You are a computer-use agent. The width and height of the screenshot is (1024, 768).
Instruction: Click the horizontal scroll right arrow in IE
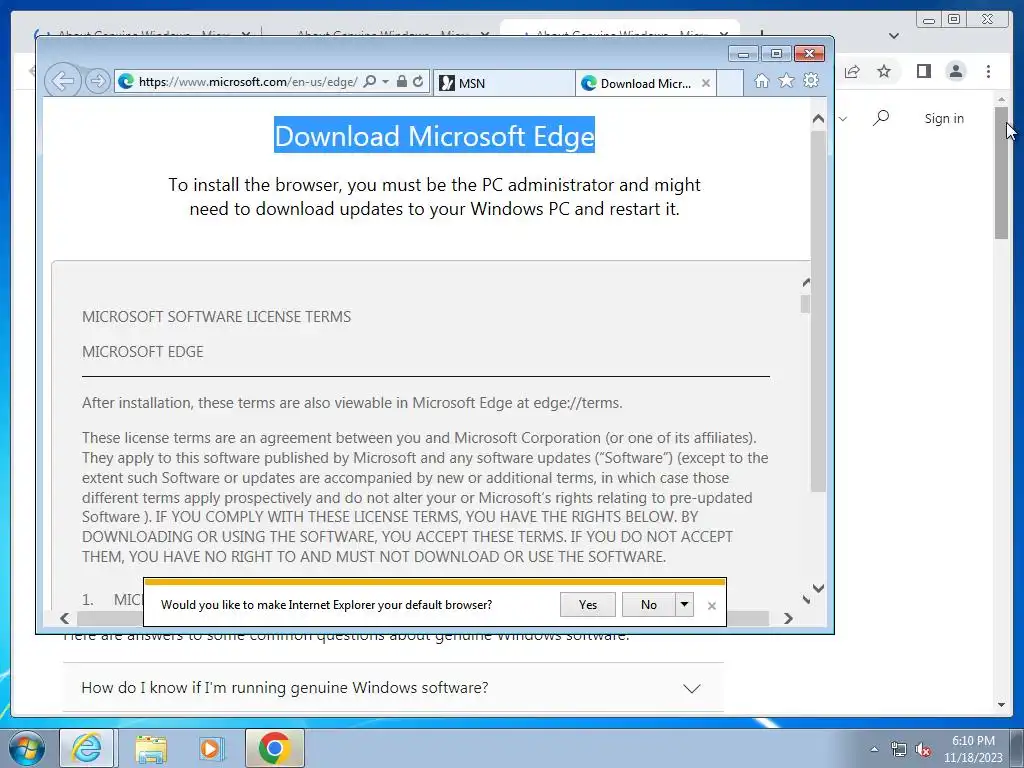coord(788,618)
